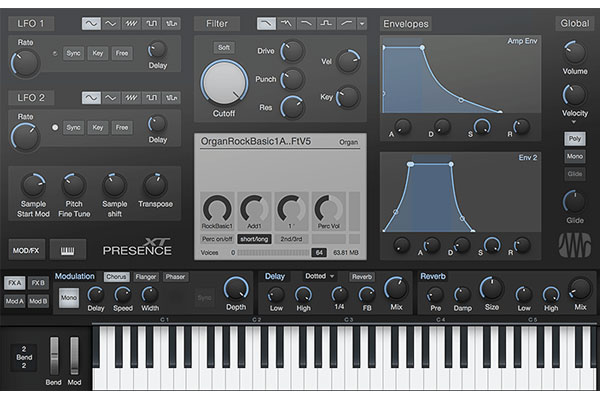Open the MOD/FX panel
The width and height of the screenshot is (600, 400).
click(x=26, y=250)
